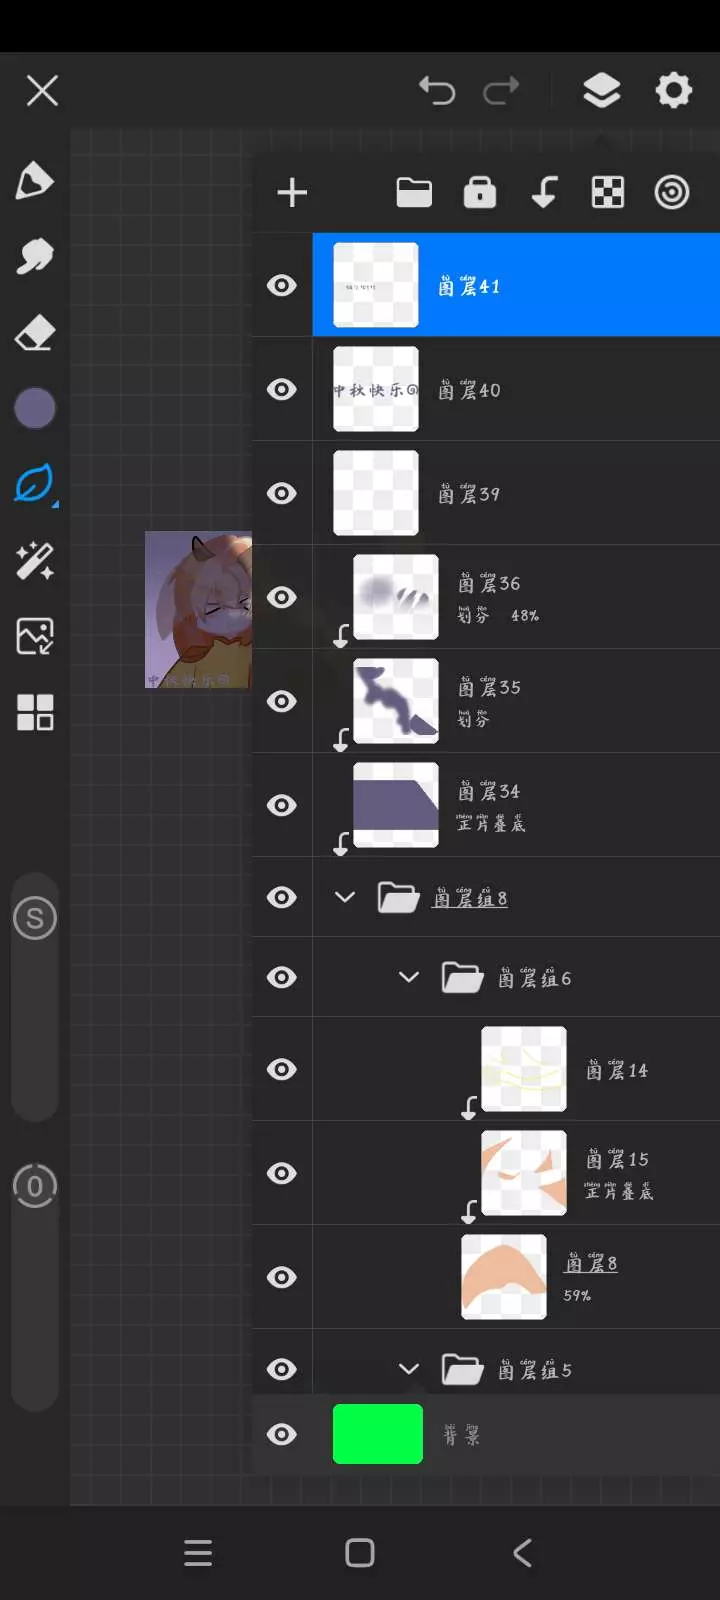Select the smudge tool
The image size is (720, 1600).
click(x=35, y=257)
